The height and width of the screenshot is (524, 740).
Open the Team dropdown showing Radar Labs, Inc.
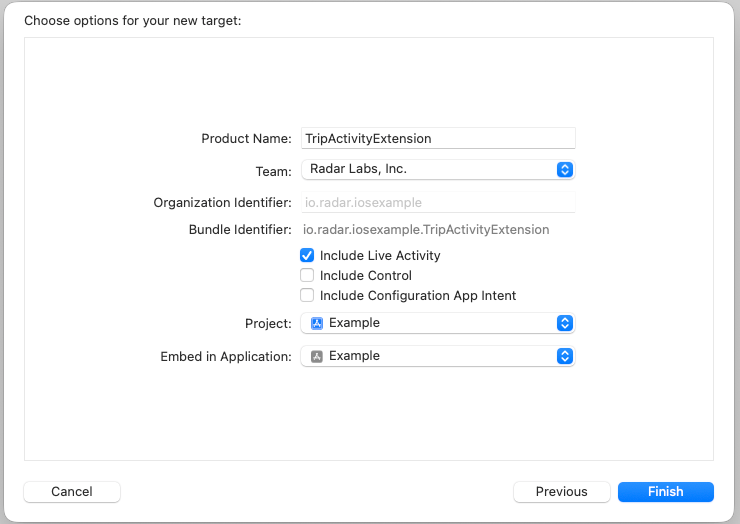click(x=438, y=169)
